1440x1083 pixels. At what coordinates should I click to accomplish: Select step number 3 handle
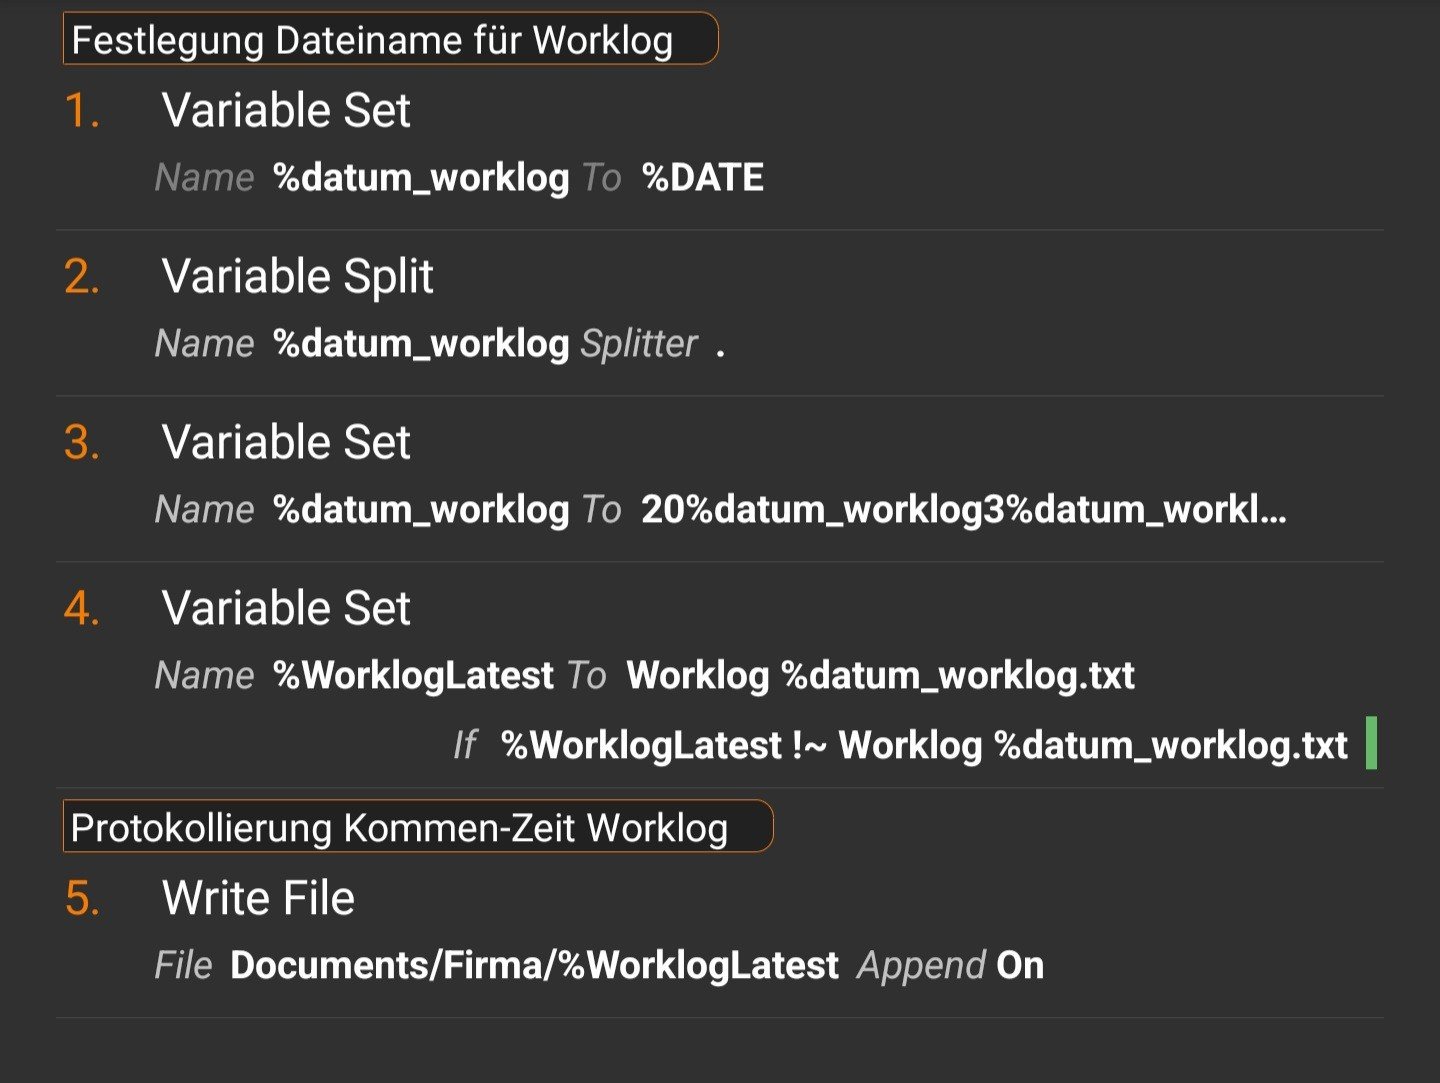[82, 442]
